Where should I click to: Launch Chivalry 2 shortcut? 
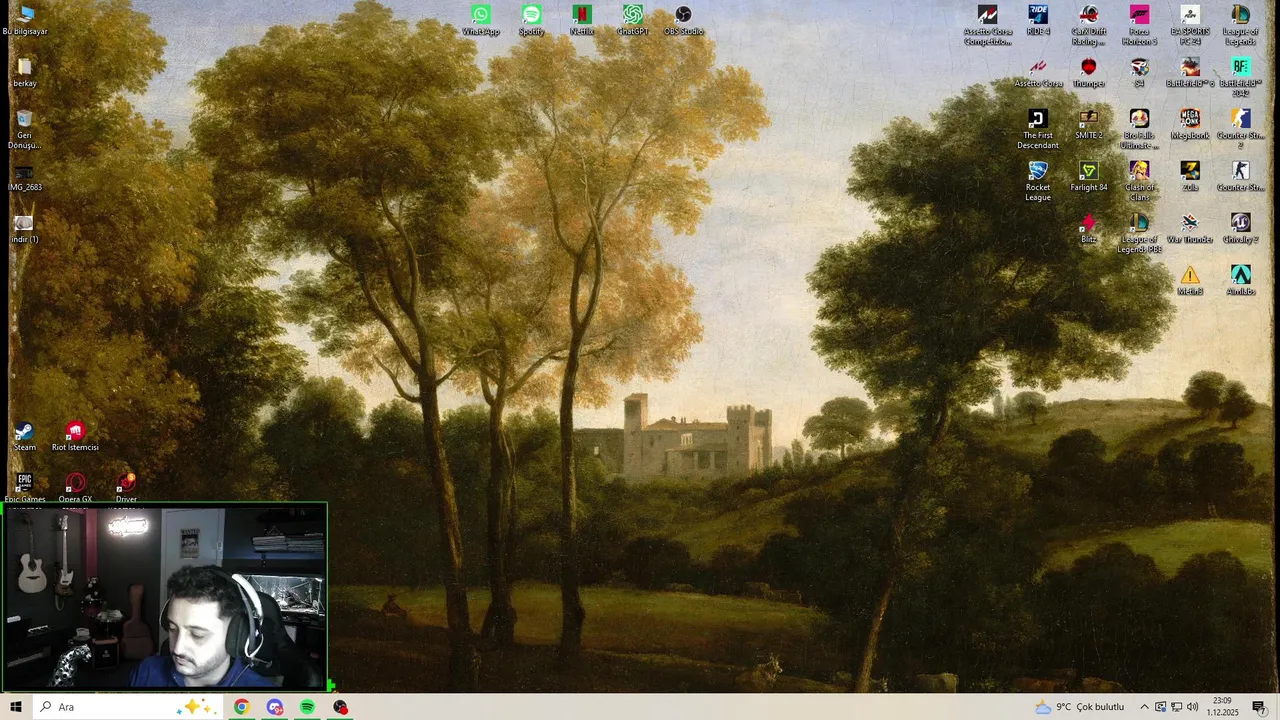[1240, 229]
